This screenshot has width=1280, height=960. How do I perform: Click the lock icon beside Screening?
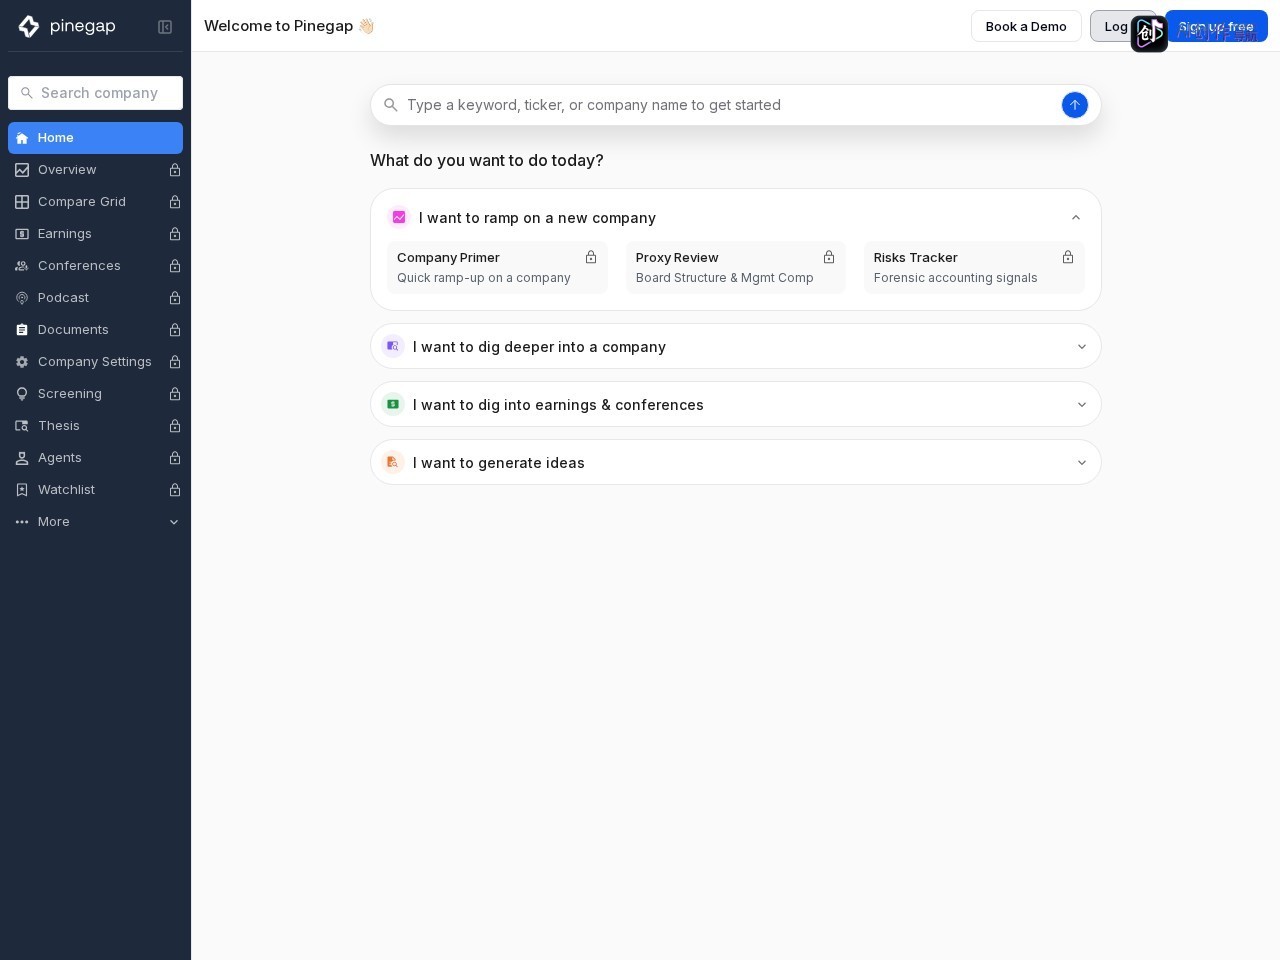click(175, 394)
